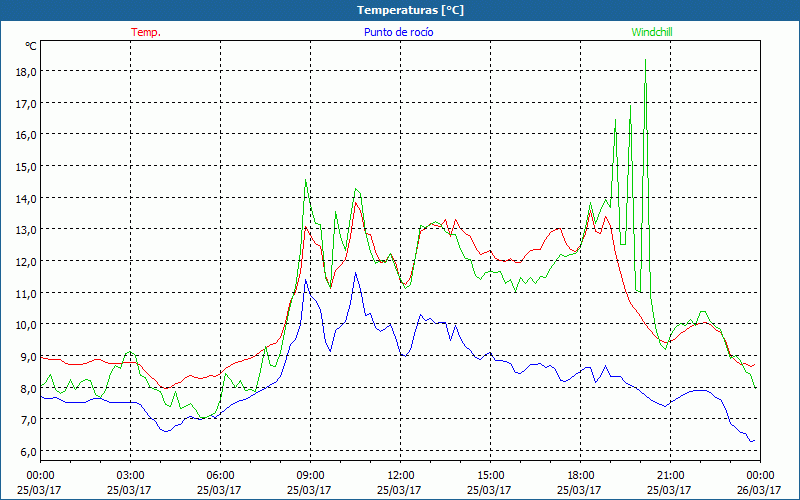
Task: Click the 'Temperaturas [°C]' chart title
Action: click(x=410, y=10)
